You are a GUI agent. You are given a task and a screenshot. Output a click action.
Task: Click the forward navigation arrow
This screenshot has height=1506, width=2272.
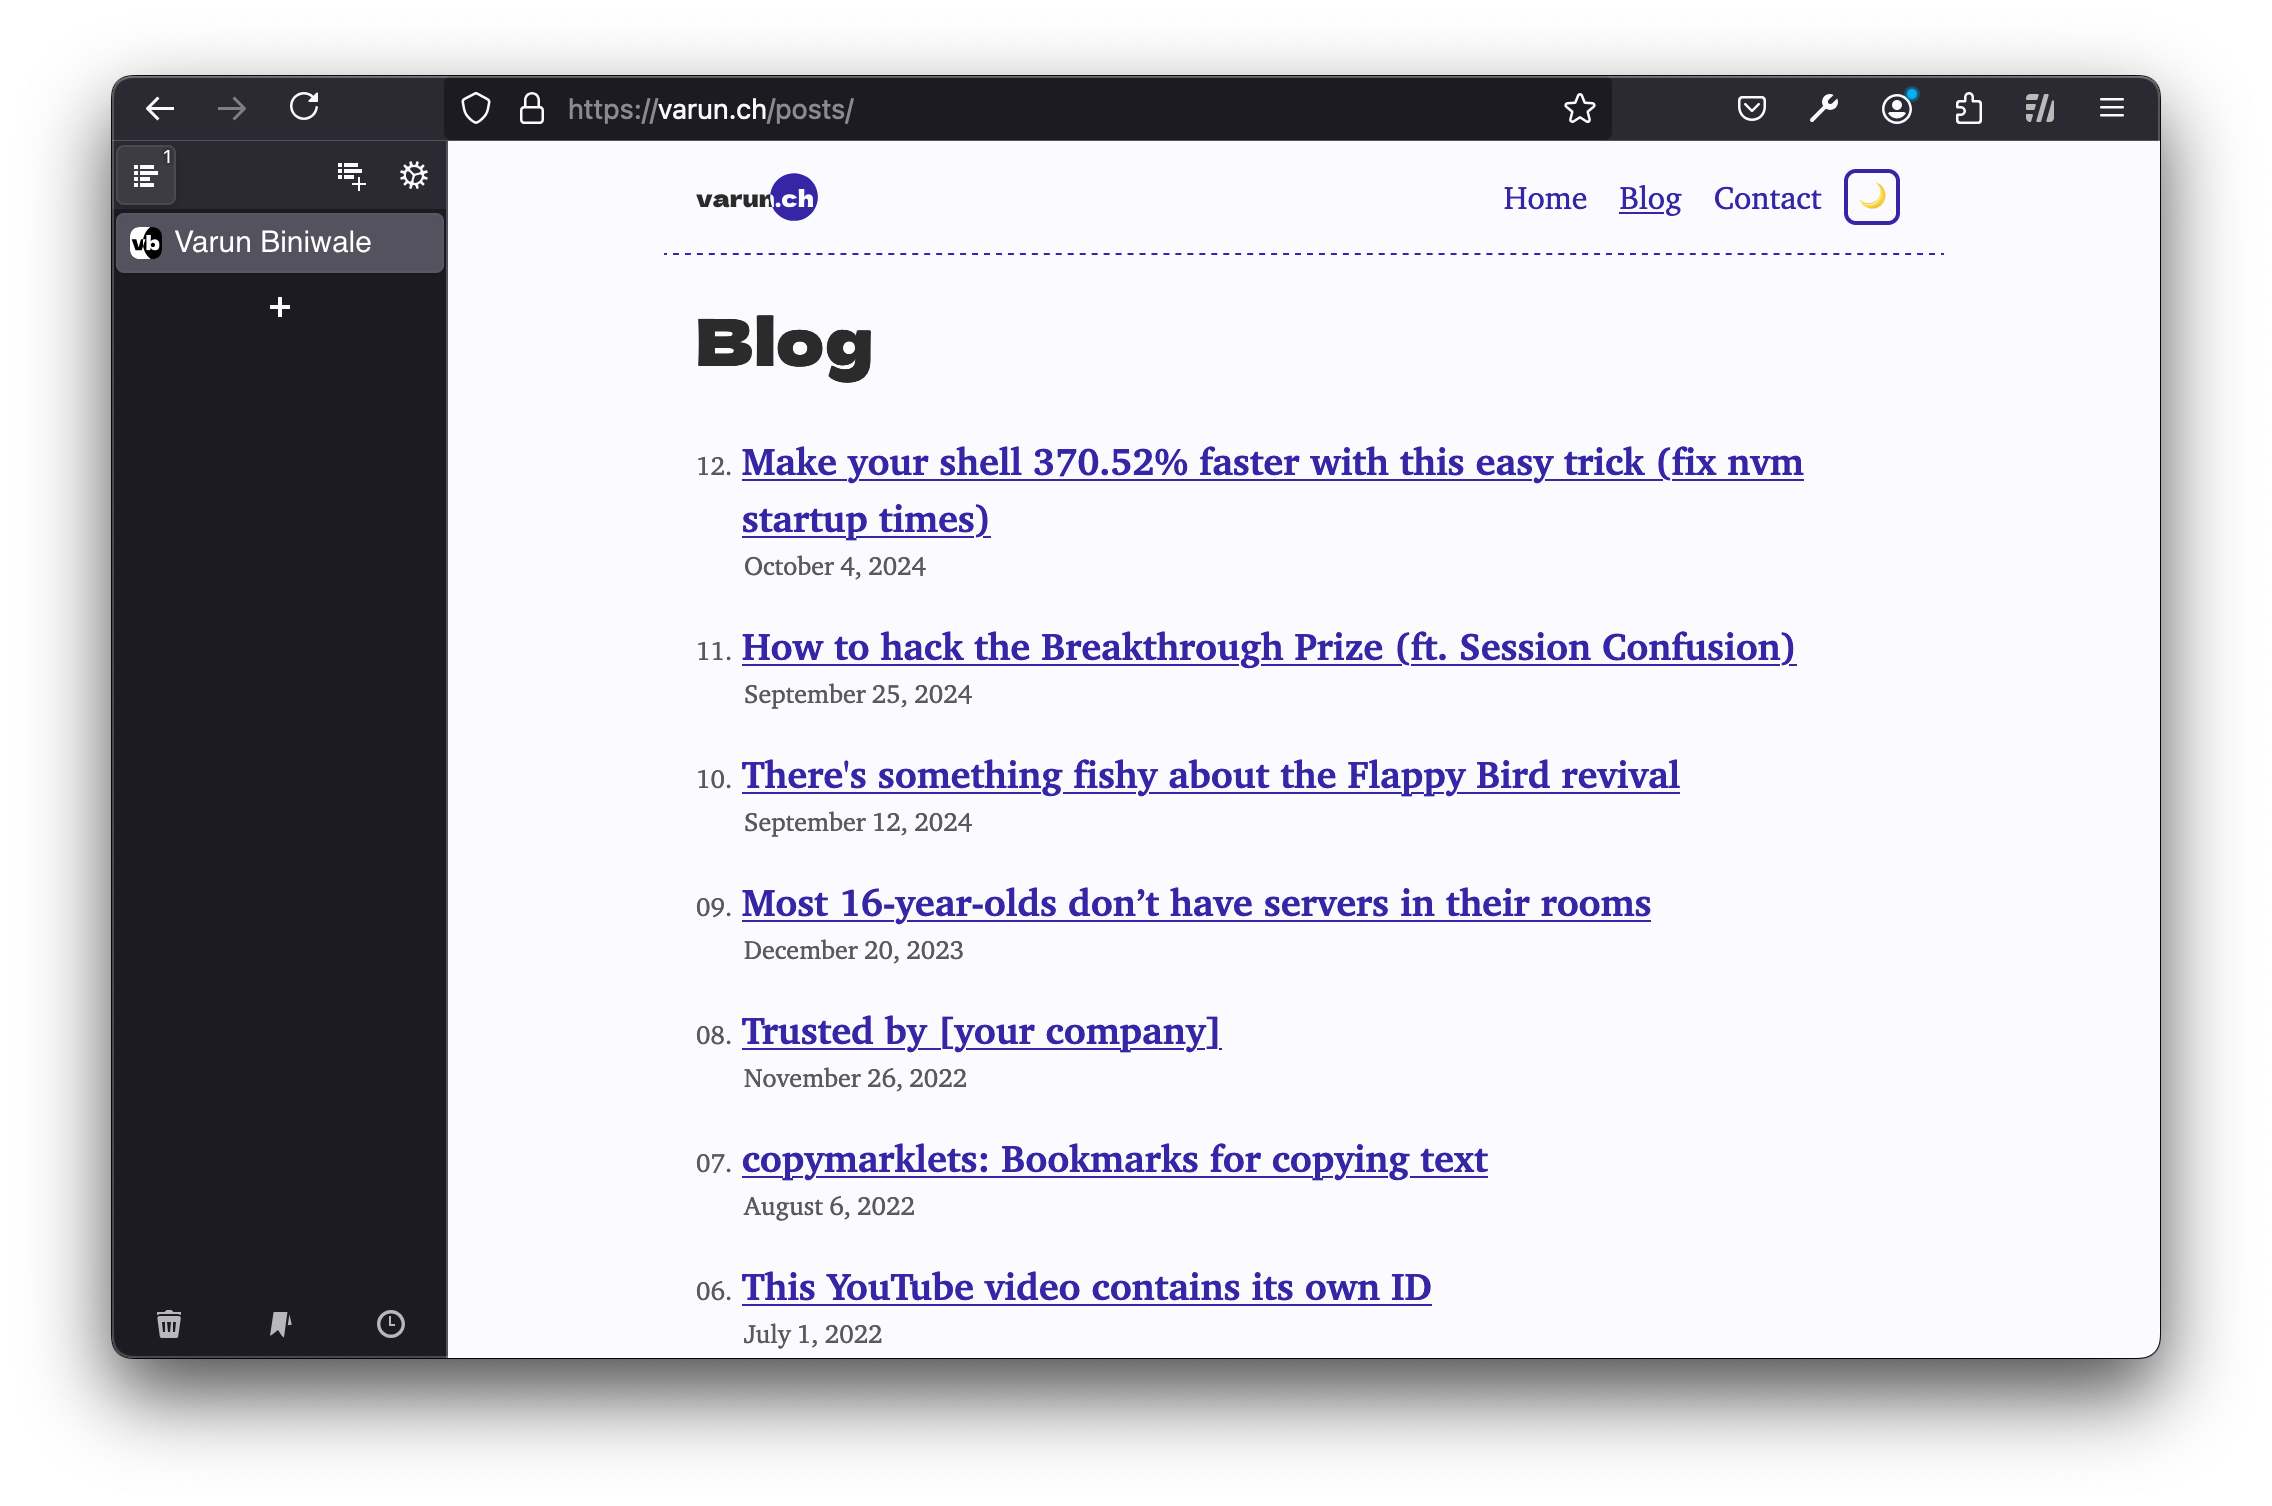pos(232,108)
